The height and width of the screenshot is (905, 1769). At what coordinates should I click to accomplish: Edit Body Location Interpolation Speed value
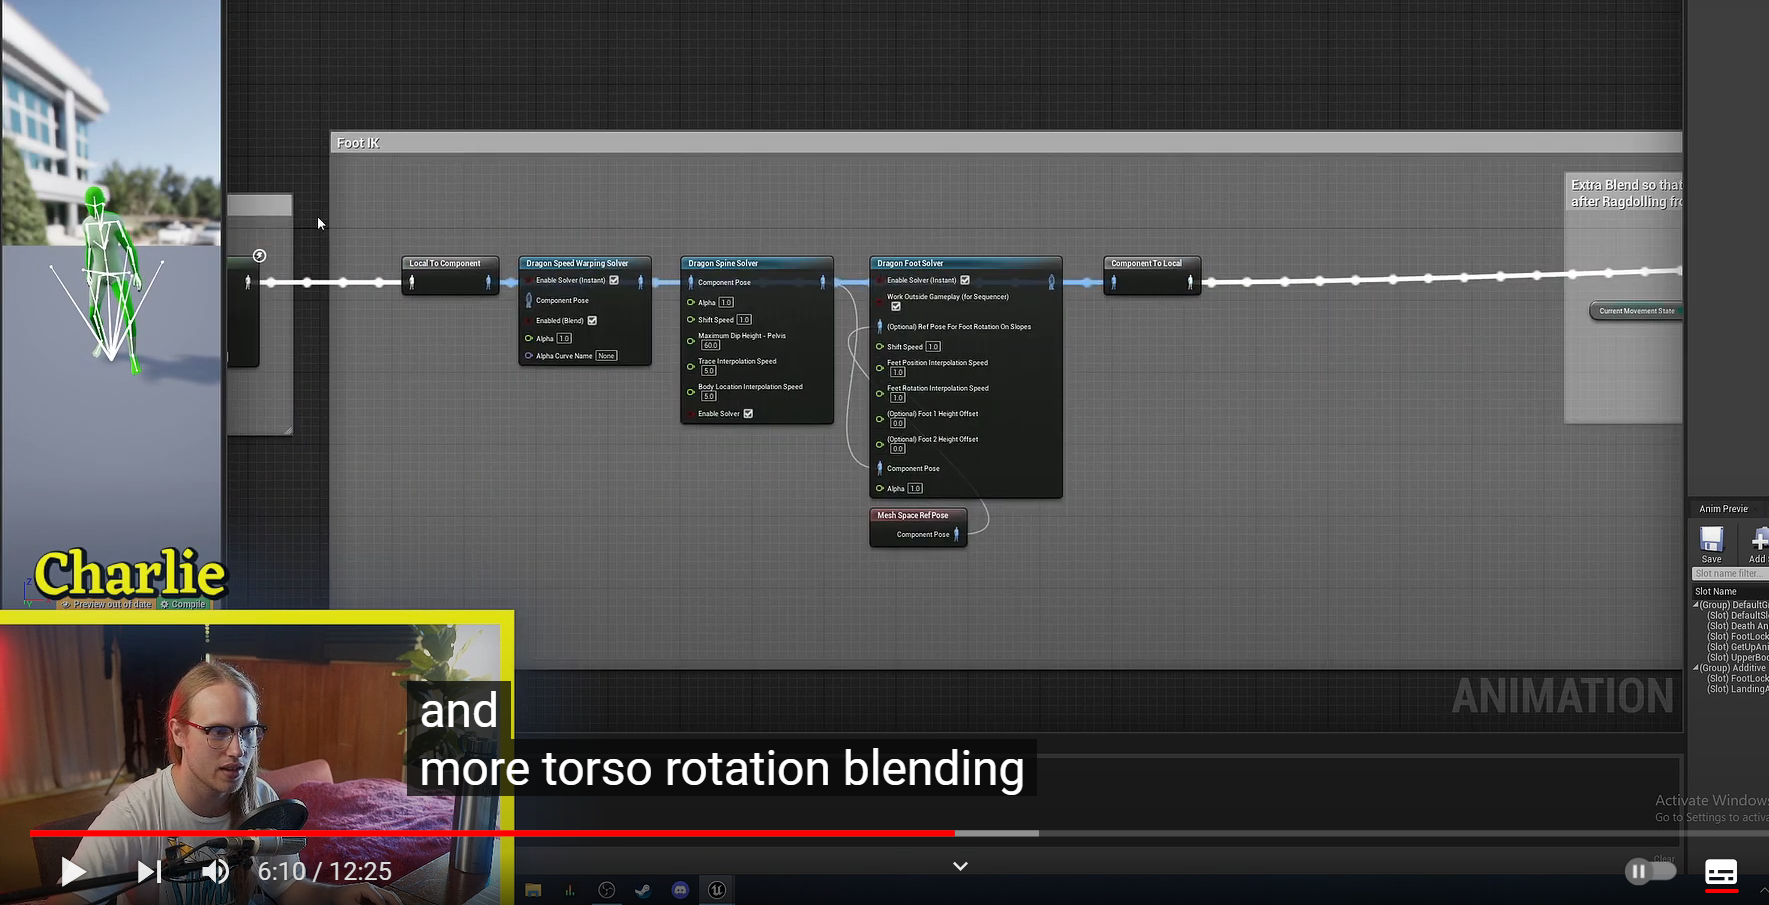point(708,396)
